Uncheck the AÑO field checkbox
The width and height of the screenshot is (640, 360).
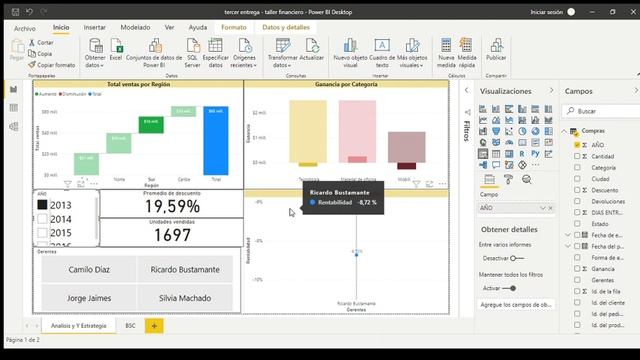(577, 145)
